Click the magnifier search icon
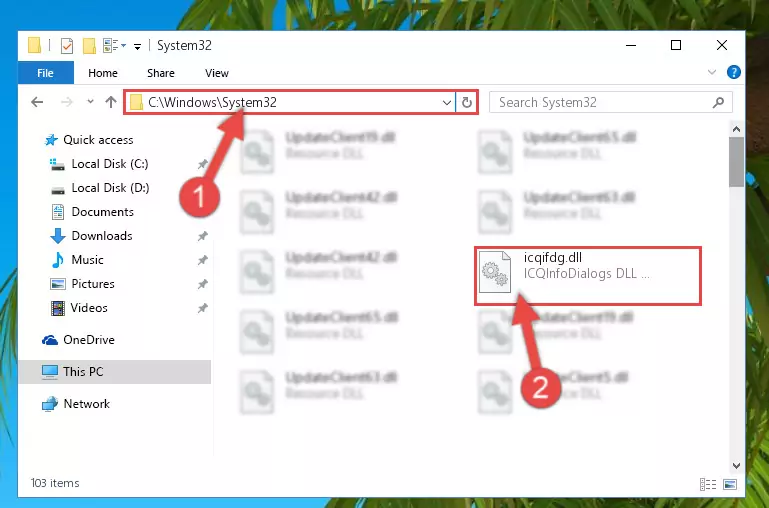This screenshot has height=508, width=769. (718, 102)
